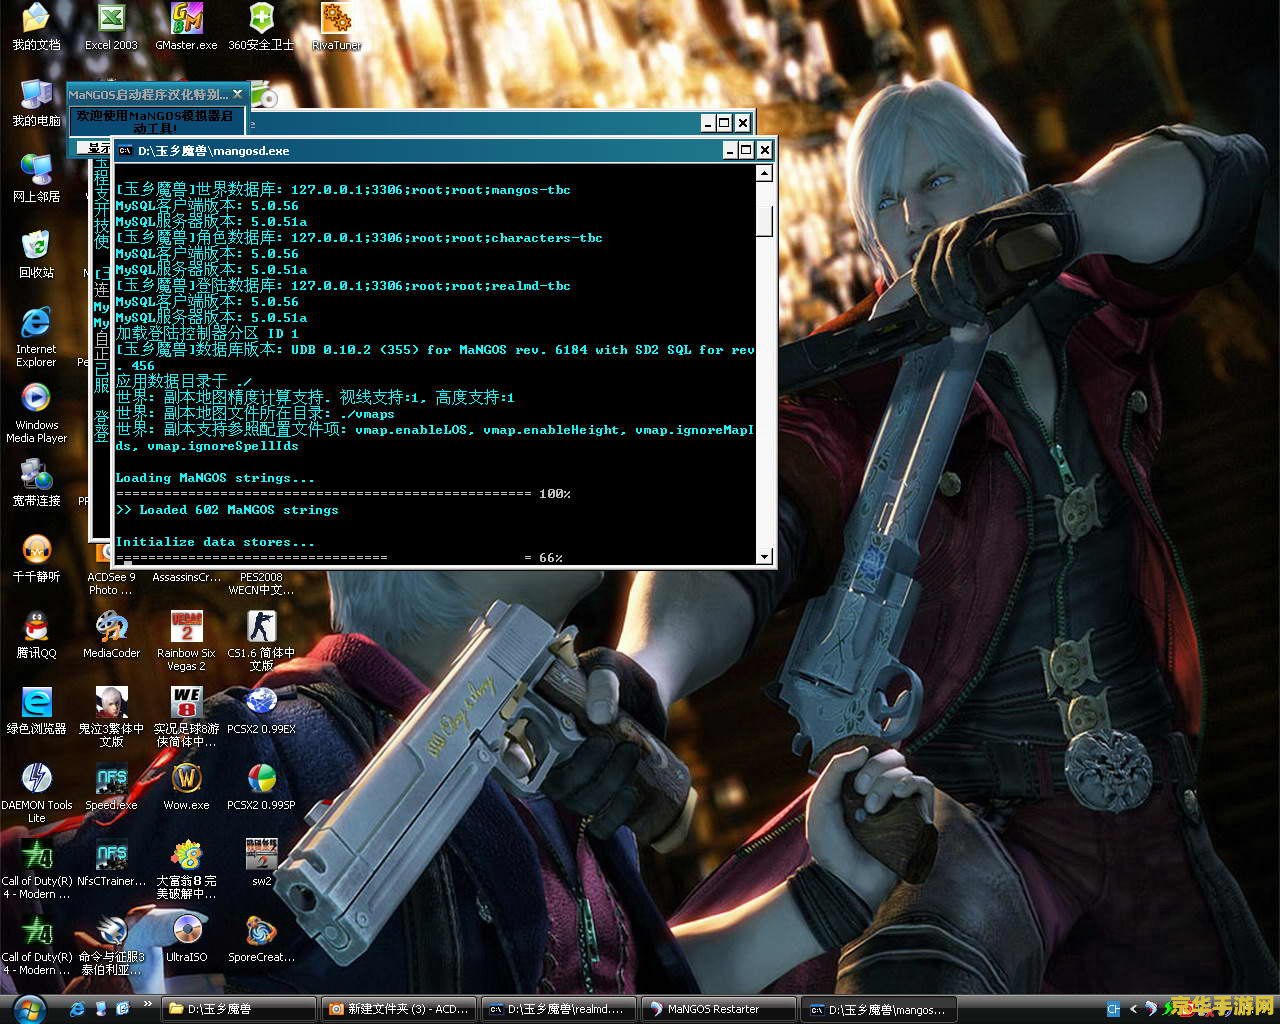Launch the 鬼泣3繁体中文版 shortcut

coord(111,717)
